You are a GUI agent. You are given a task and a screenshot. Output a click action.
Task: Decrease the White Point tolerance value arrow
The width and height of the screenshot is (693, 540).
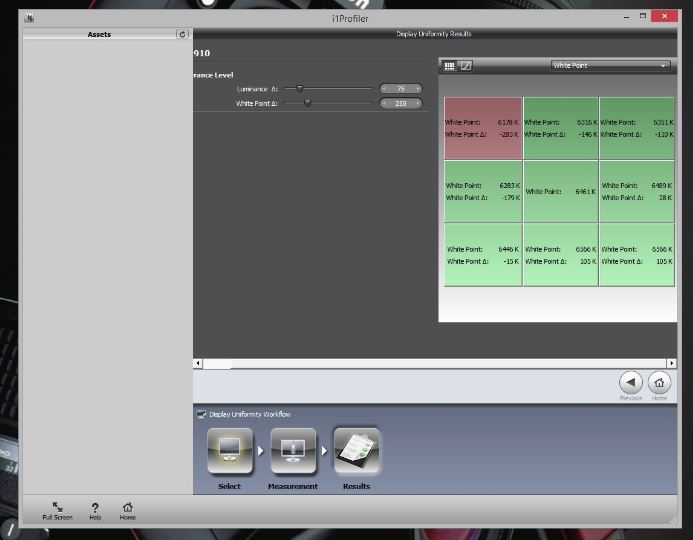coord(384,103)
